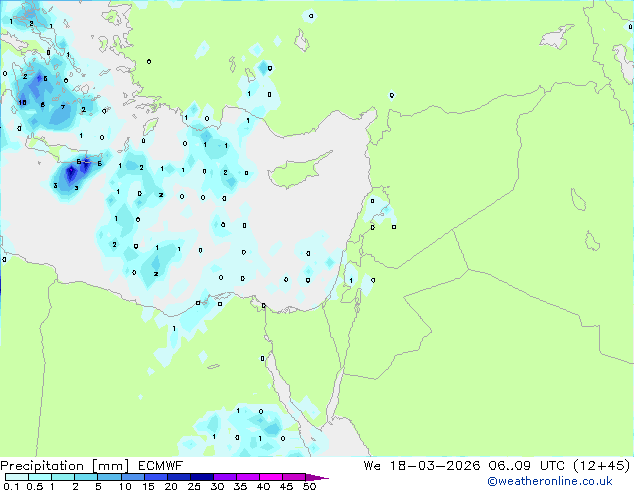Click the '0.1' legend scale label
634x490 pixels.
tap(11, 486)
